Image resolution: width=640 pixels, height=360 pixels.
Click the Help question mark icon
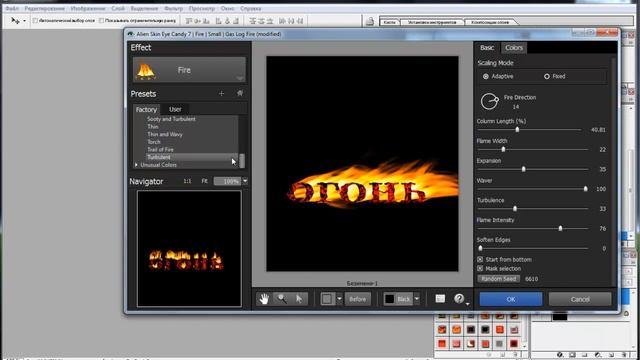click(x=459, y=299)
